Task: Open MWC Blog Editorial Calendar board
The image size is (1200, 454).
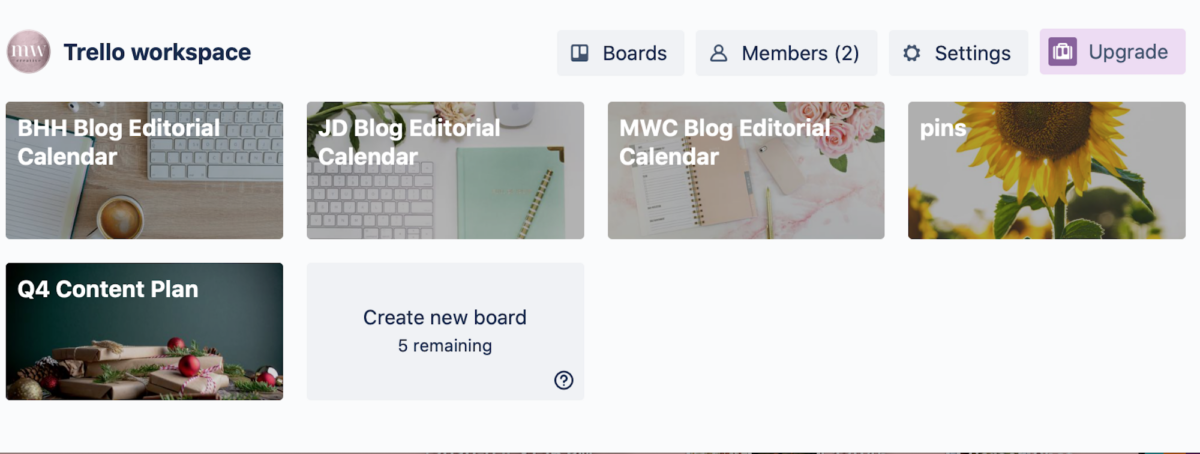Action: pyautogui.click(x=746, y=170)
